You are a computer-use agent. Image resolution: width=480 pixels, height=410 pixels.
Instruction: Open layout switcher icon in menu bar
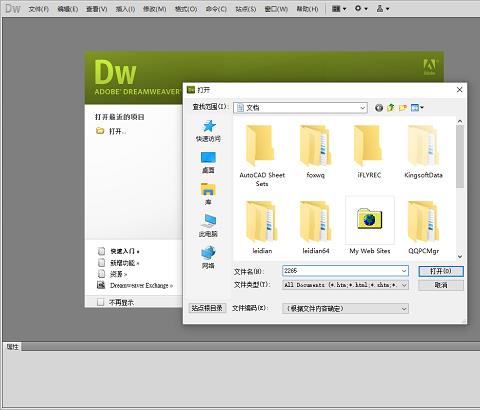click(339, 9)
